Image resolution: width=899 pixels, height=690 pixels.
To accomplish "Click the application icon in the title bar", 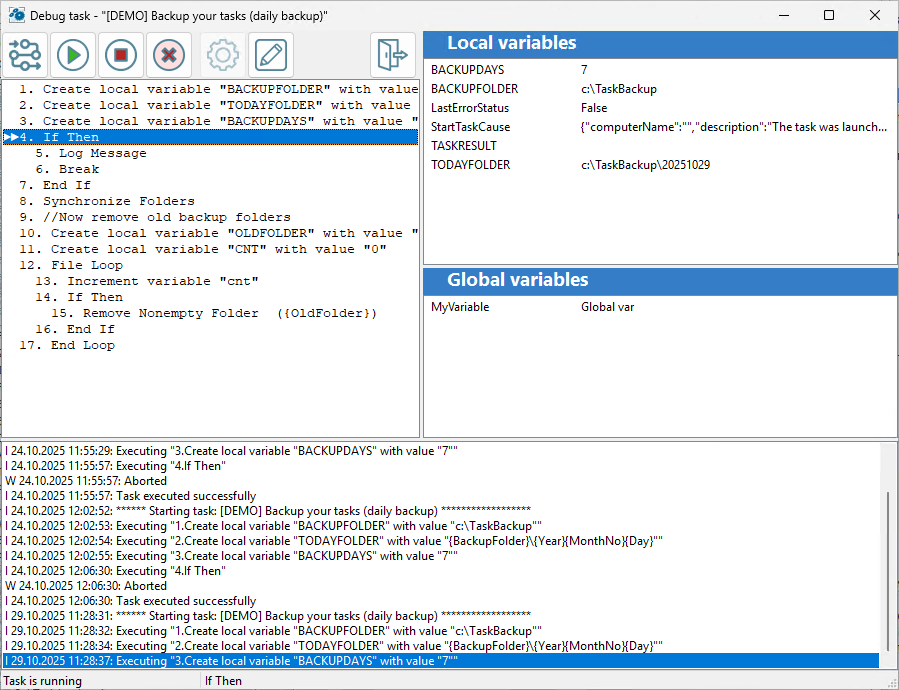I will point(15,14).
